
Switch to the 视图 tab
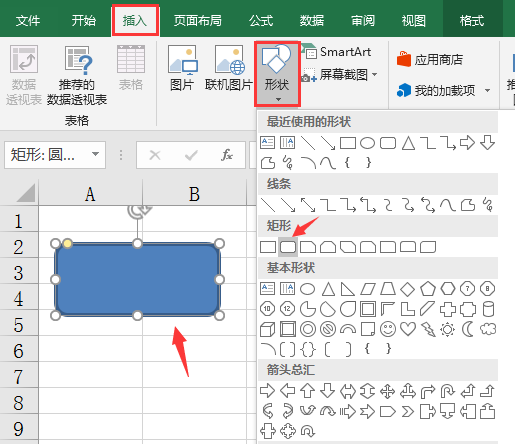click(413, 21)
